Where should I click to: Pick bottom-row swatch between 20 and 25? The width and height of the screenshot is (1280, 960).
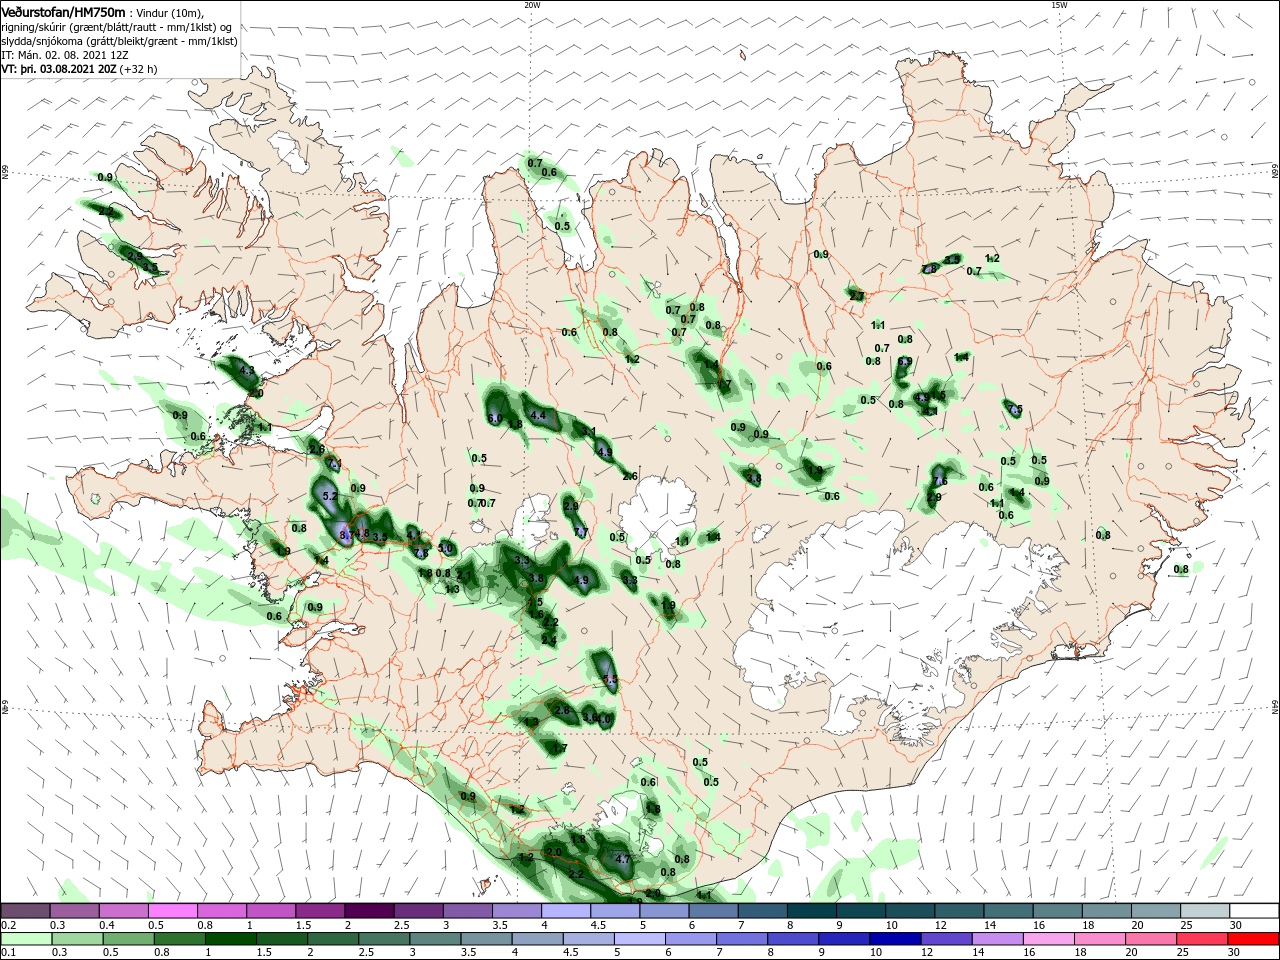tap(1152, 939)
